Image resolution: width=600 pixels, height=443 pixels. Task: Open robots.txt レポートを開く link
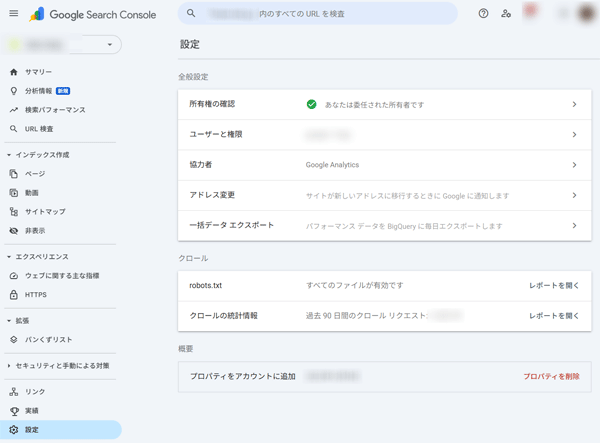pos(553,286)
